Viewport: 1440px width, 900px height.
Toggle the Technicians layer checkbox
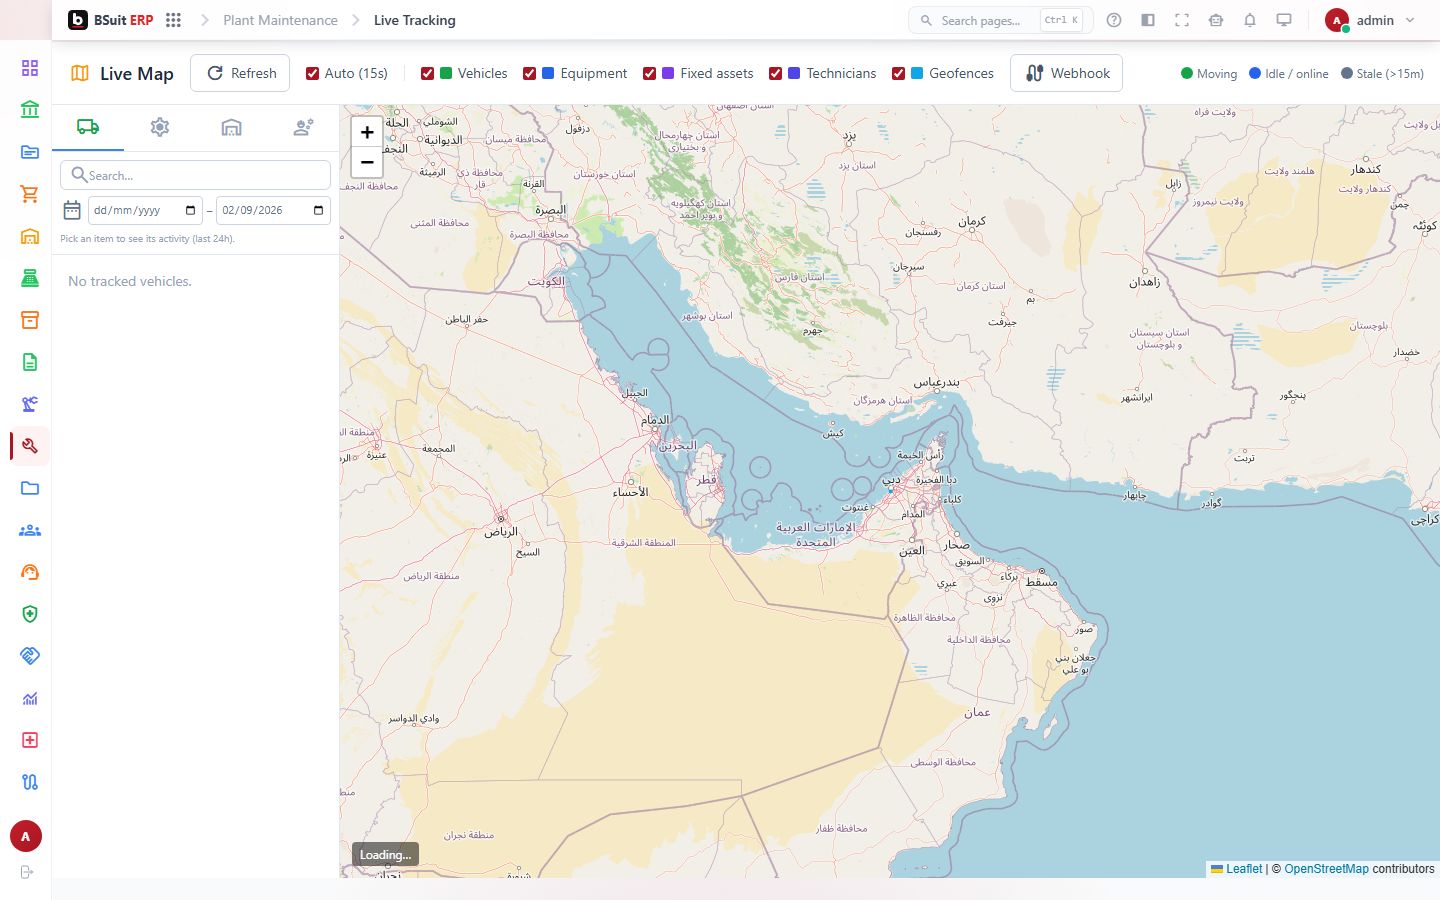pos(775,73)
